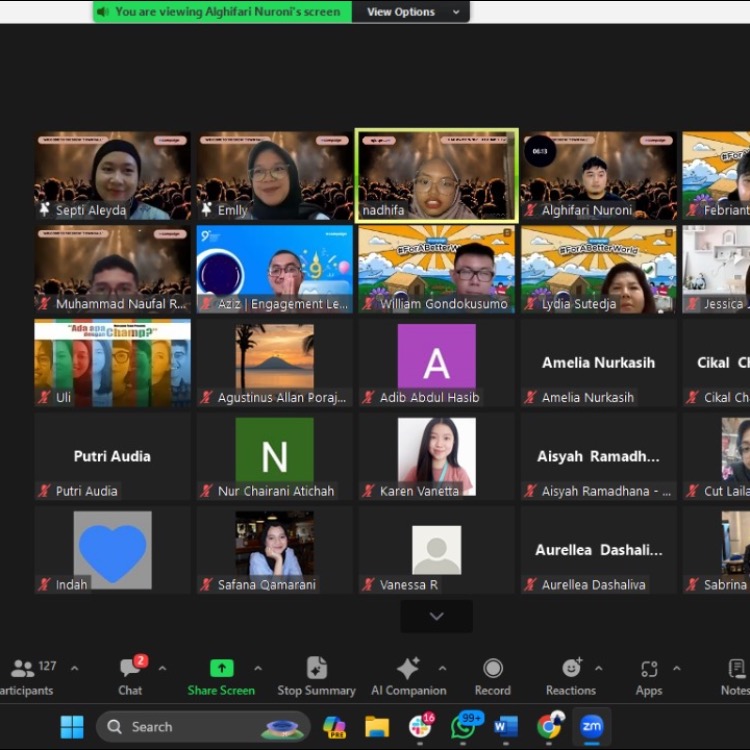Click the green Share Screen icon
The image size is (750, 750).
[222, 668]
